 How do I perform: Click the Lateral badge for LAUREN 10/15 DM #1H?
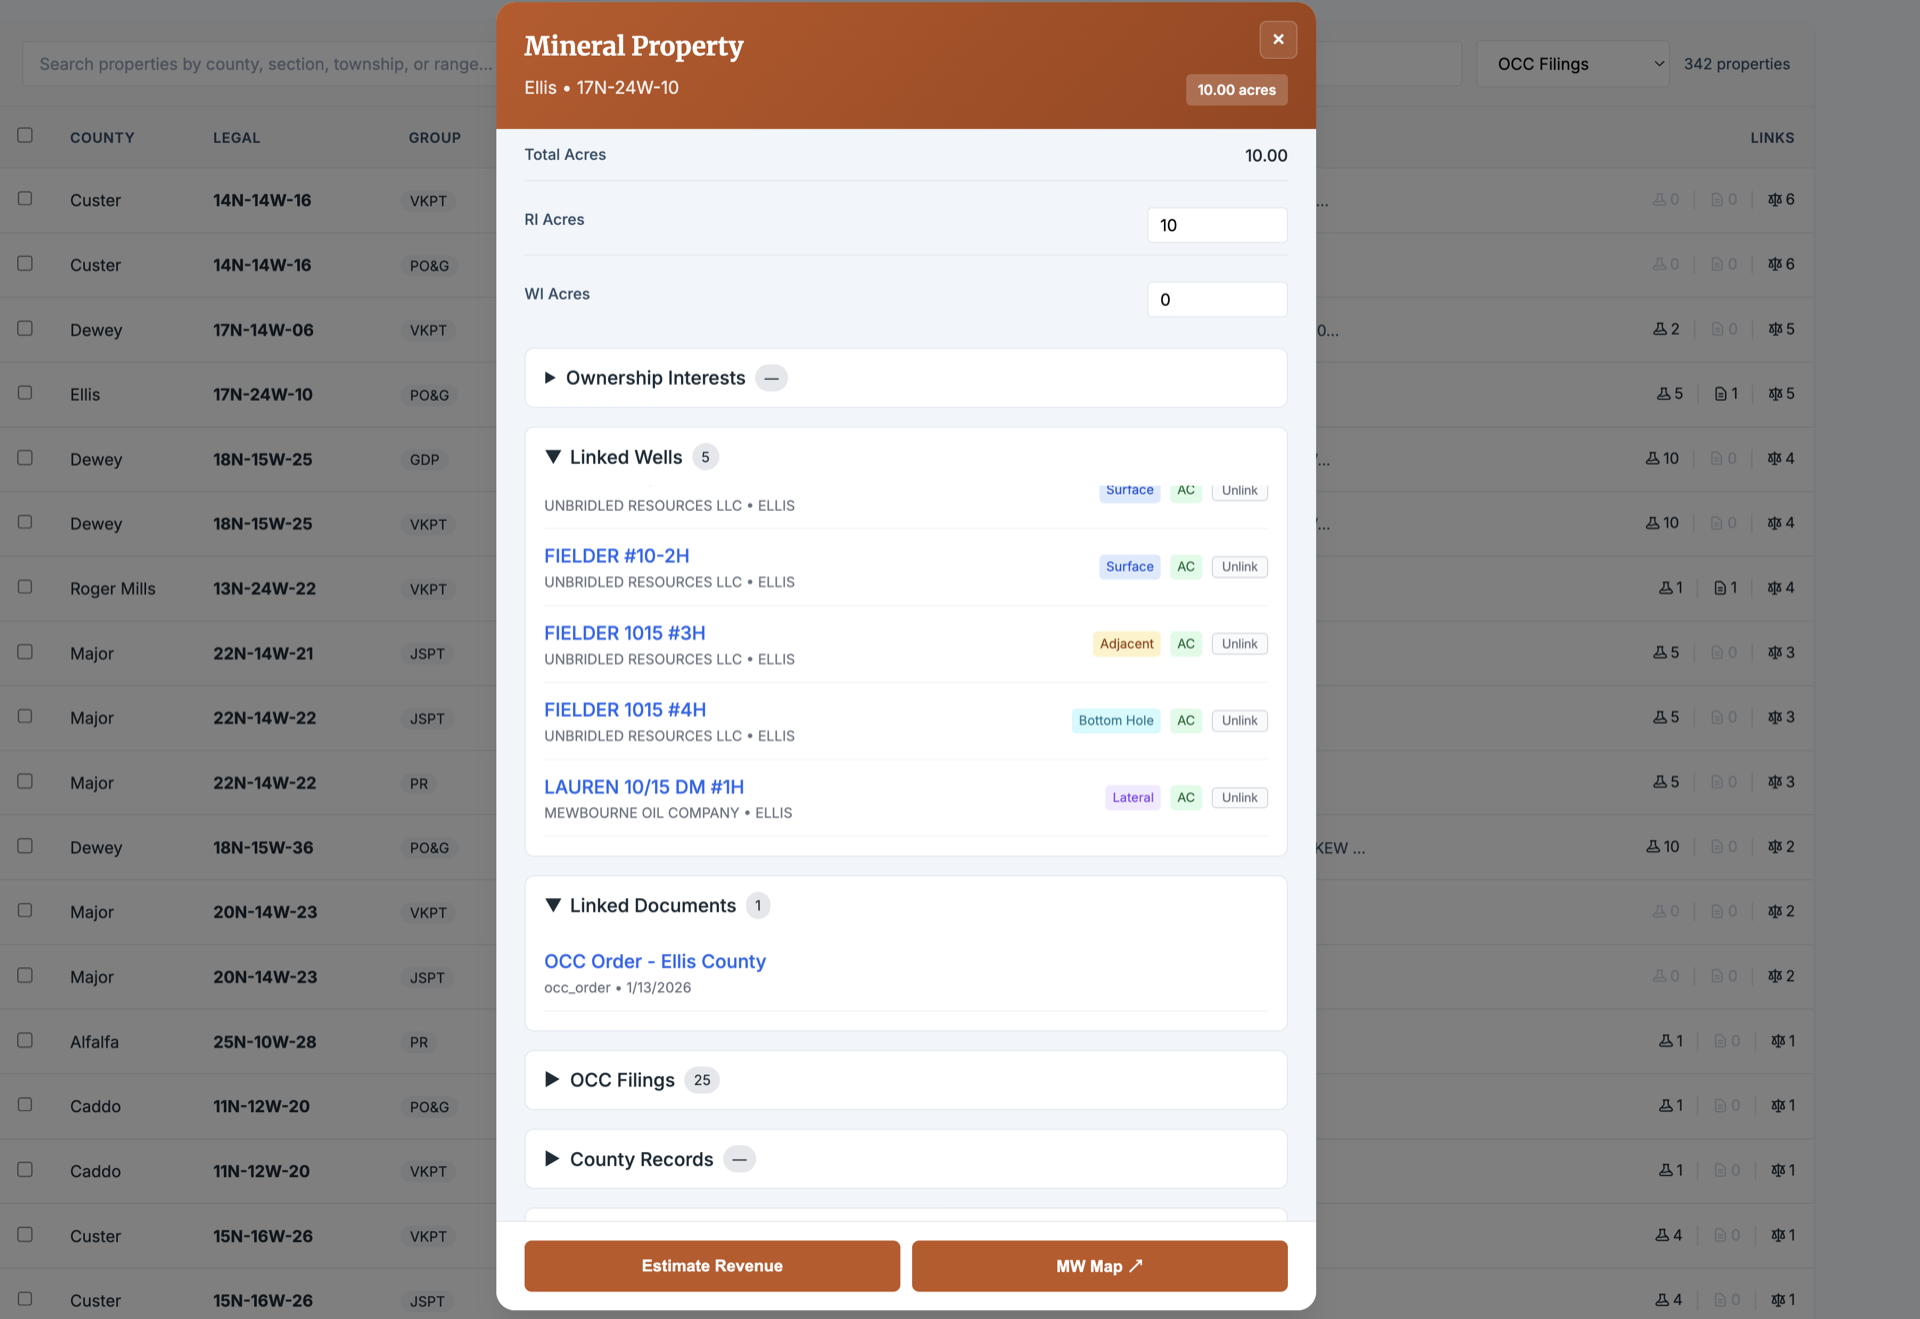tap(1132, 797)
